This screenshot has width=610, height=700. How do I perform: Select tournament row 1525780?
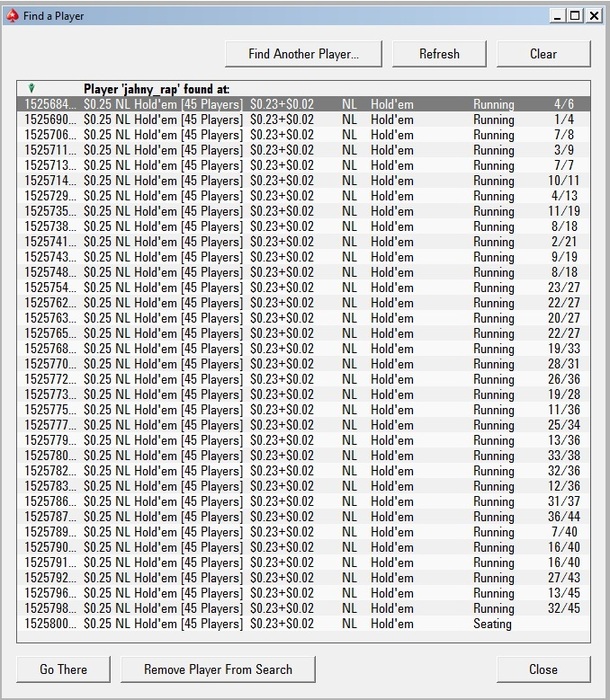(x=304, y=455)
